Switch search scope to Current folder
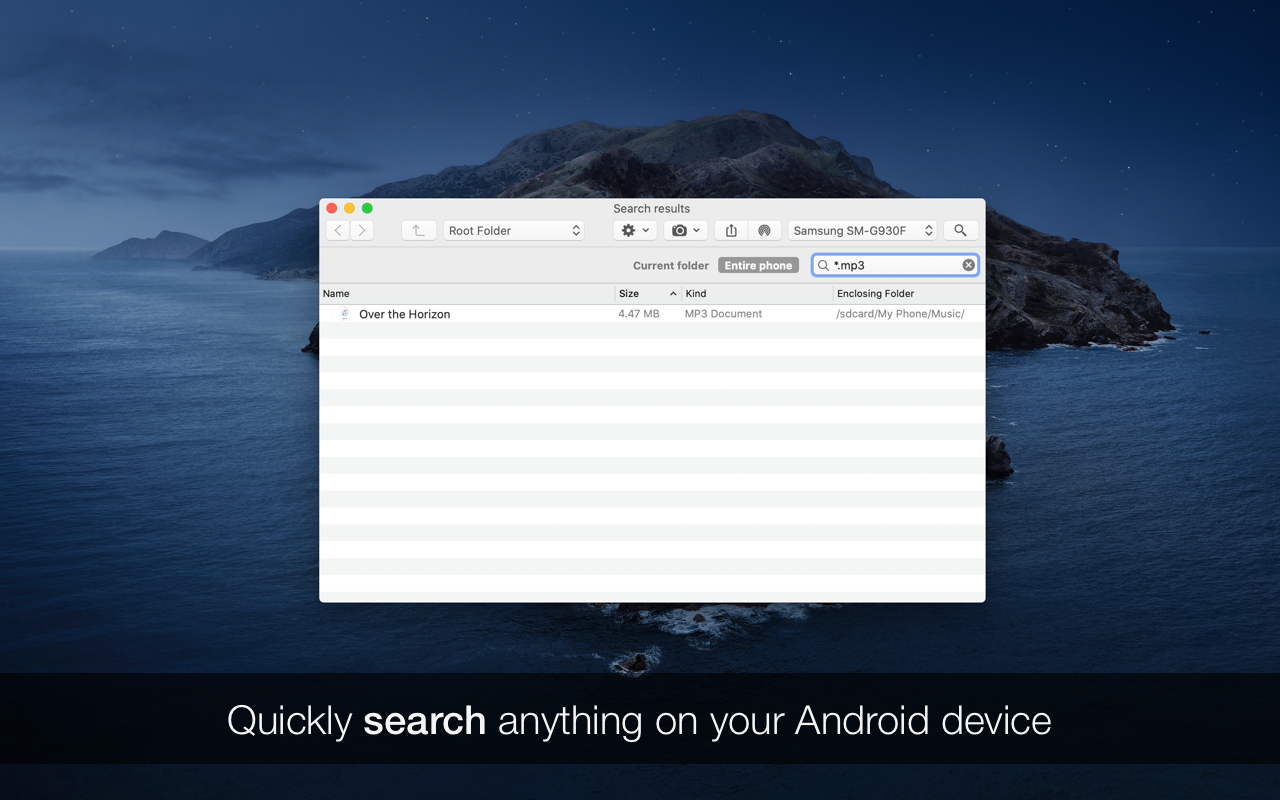 [671, 266]
